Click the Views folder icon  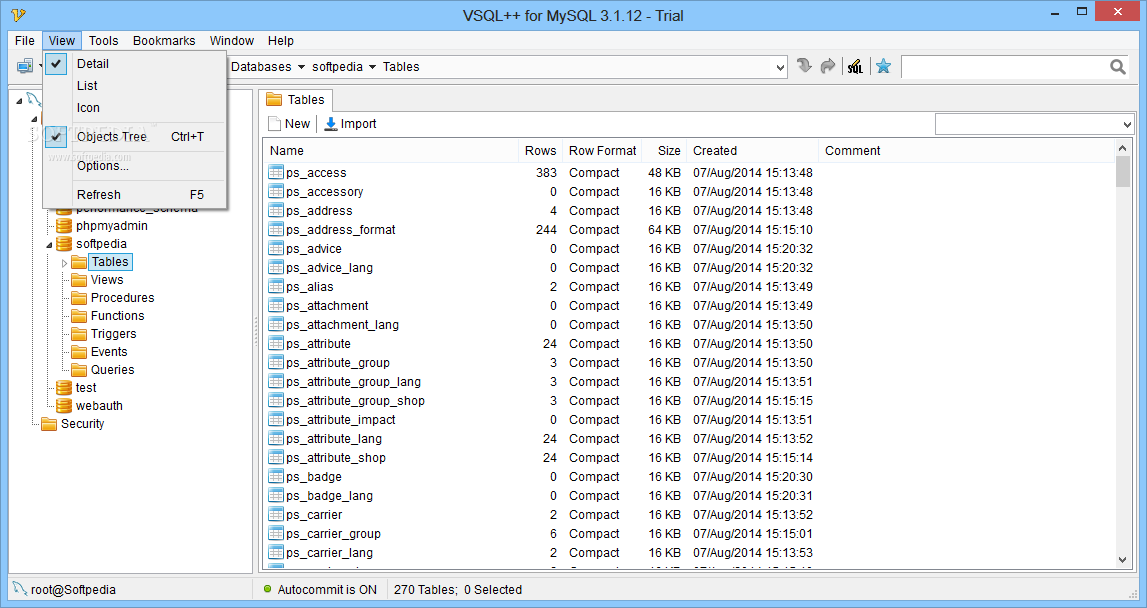click(x=79, y=279)
